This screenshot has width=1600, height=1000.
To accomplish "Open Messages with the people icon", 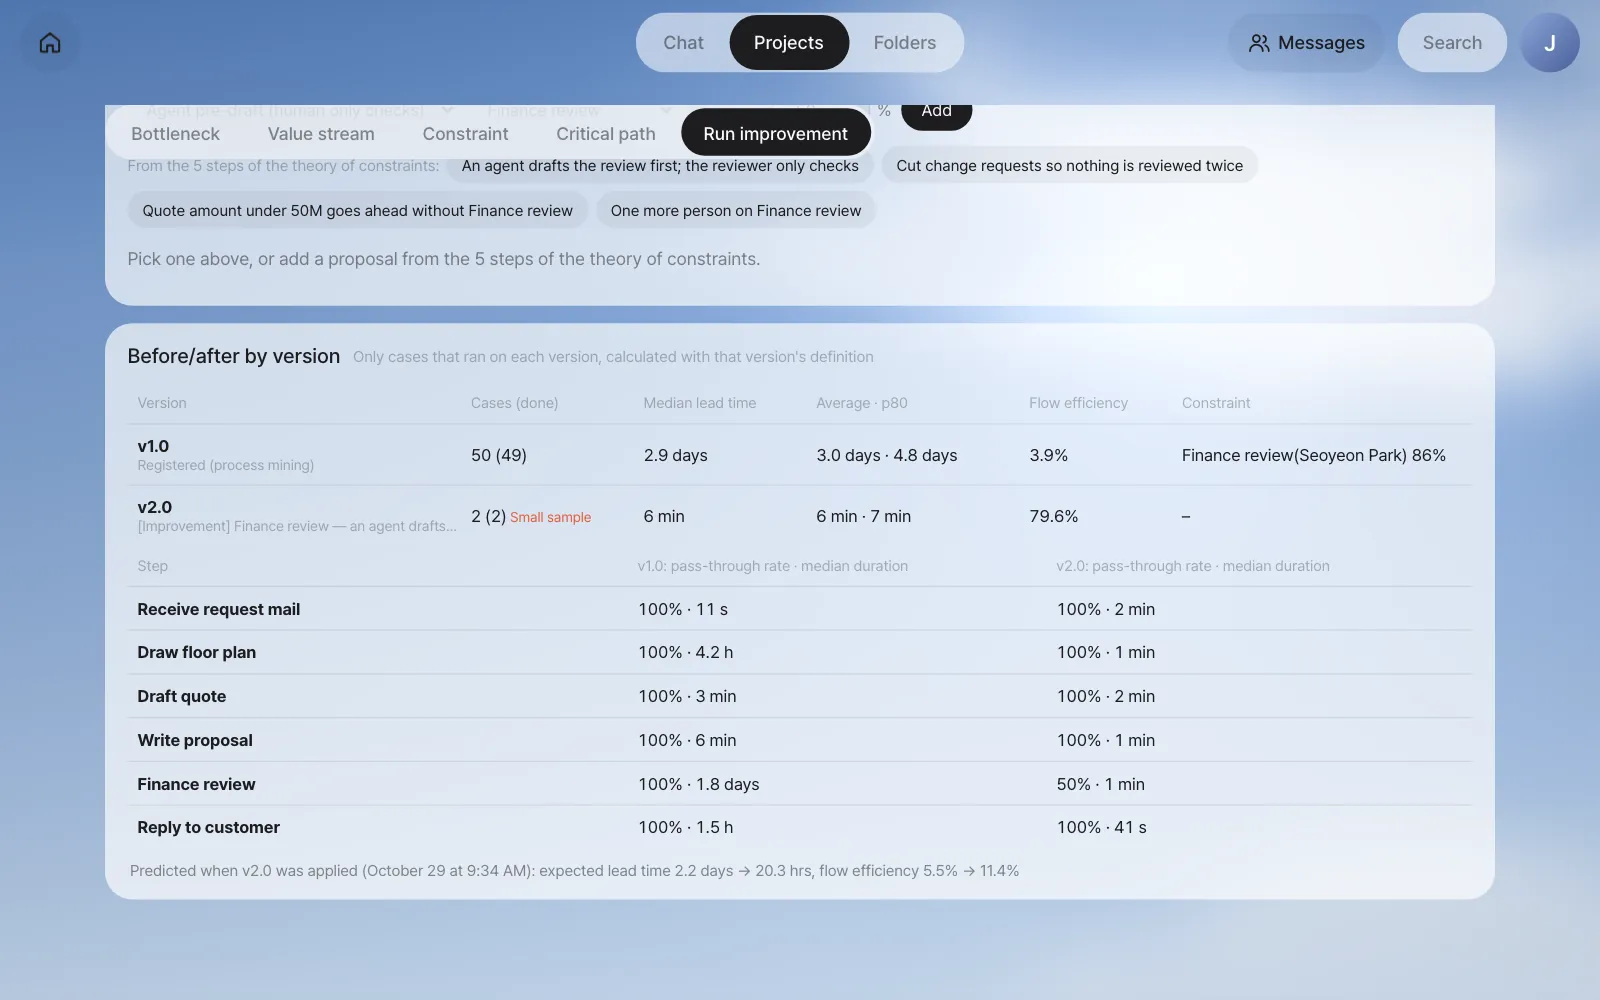I will coord(1306,43).
